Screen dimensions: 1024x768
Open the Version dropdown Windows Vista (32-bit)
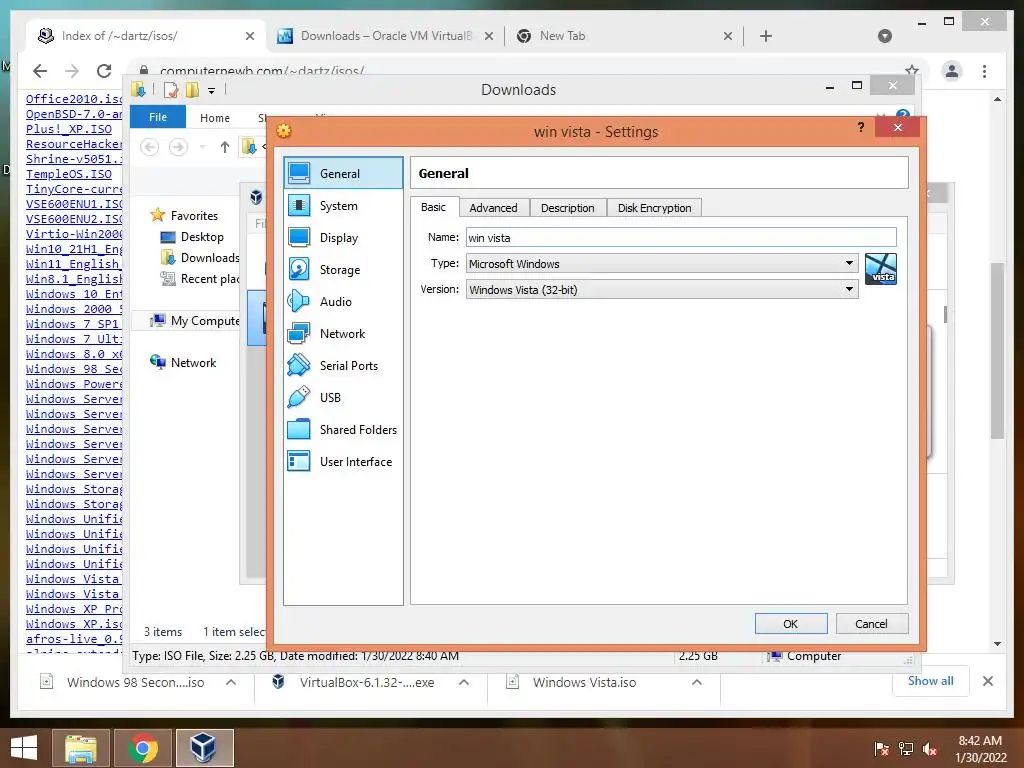click(662, 289)
